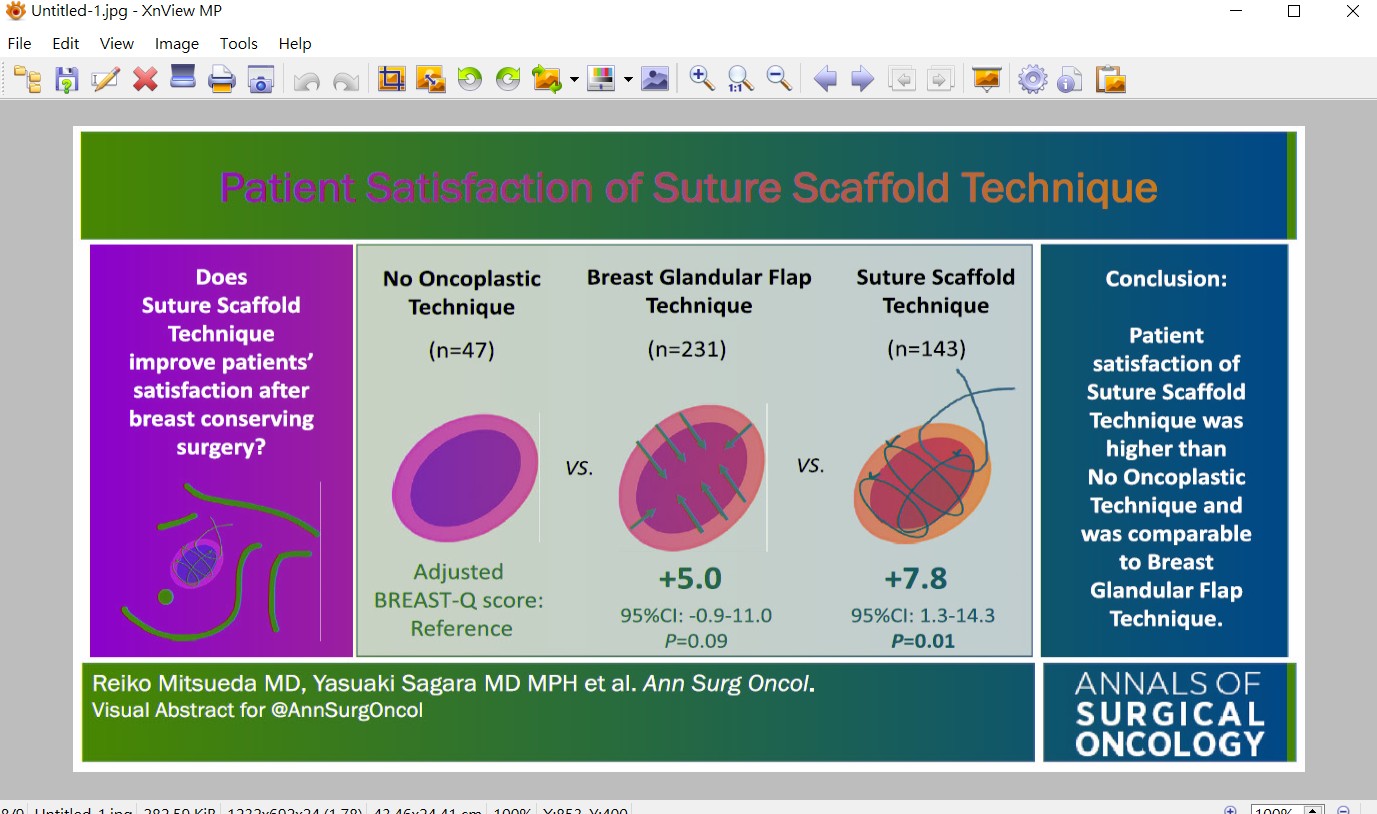Click the red X delete file icon
1377x814 pixels.
[145, 79]
